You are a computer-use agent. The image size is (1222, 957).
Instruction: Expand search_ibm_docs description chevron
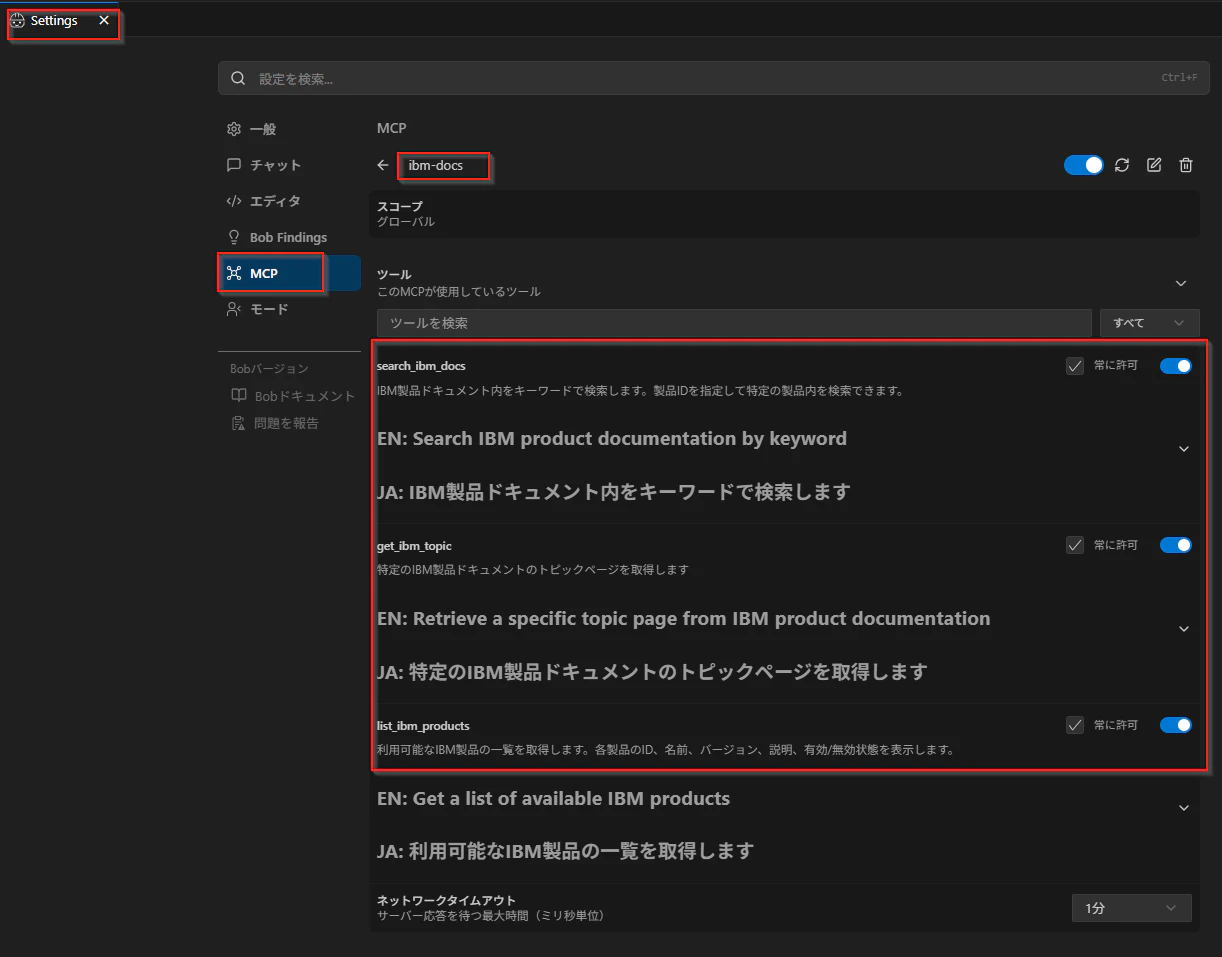click(1184, 448)
